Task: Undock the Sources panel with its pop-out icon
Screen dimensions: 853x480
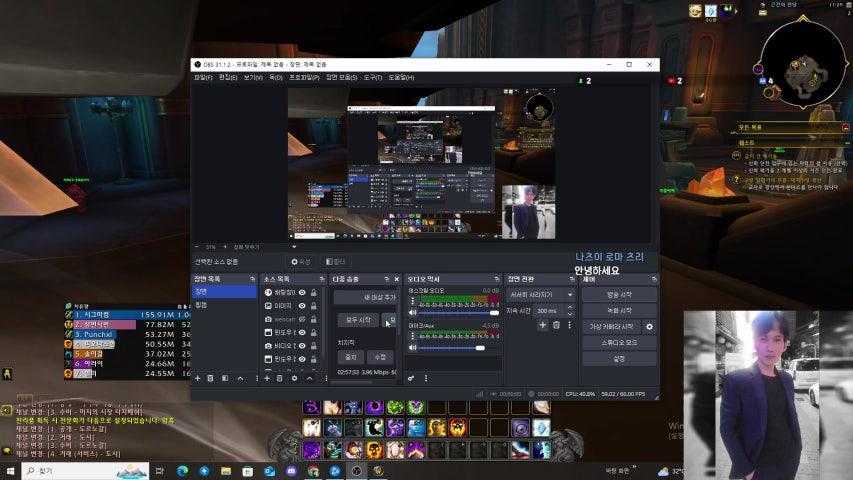Action: 322,279
